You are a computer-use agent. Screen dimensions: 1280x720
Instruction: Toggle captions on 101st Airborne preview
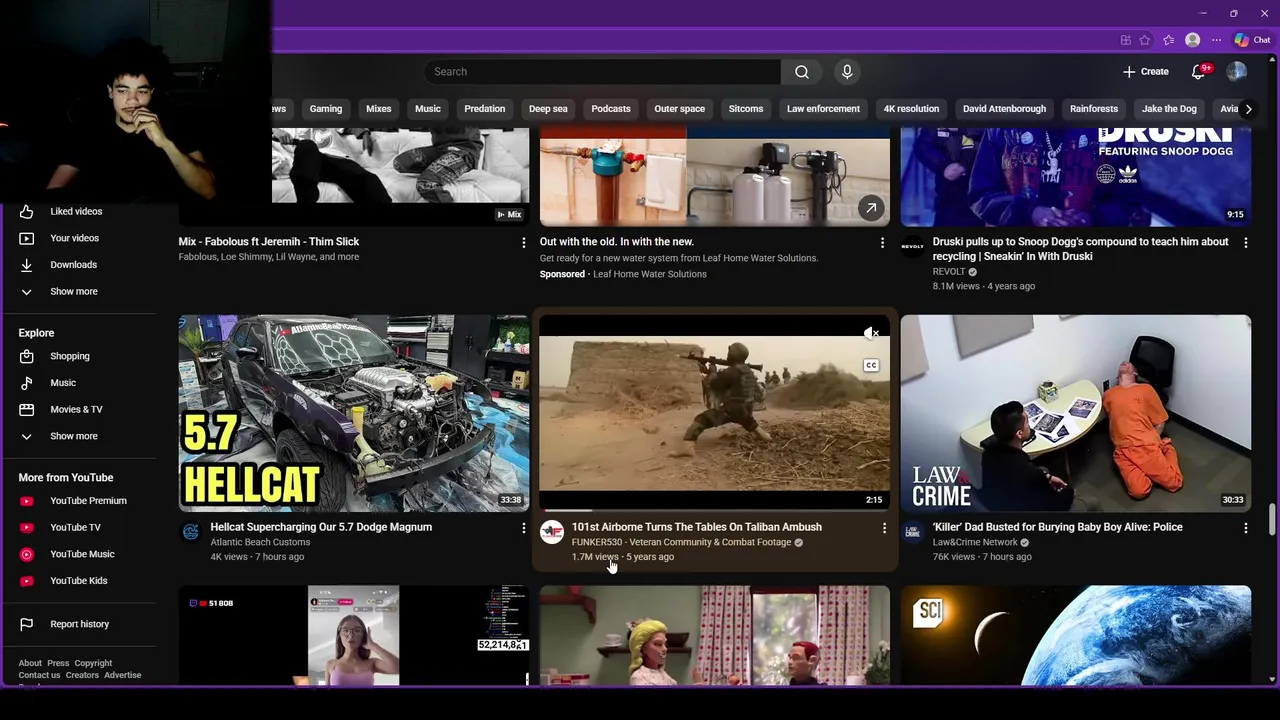click(x=871, y=366)
